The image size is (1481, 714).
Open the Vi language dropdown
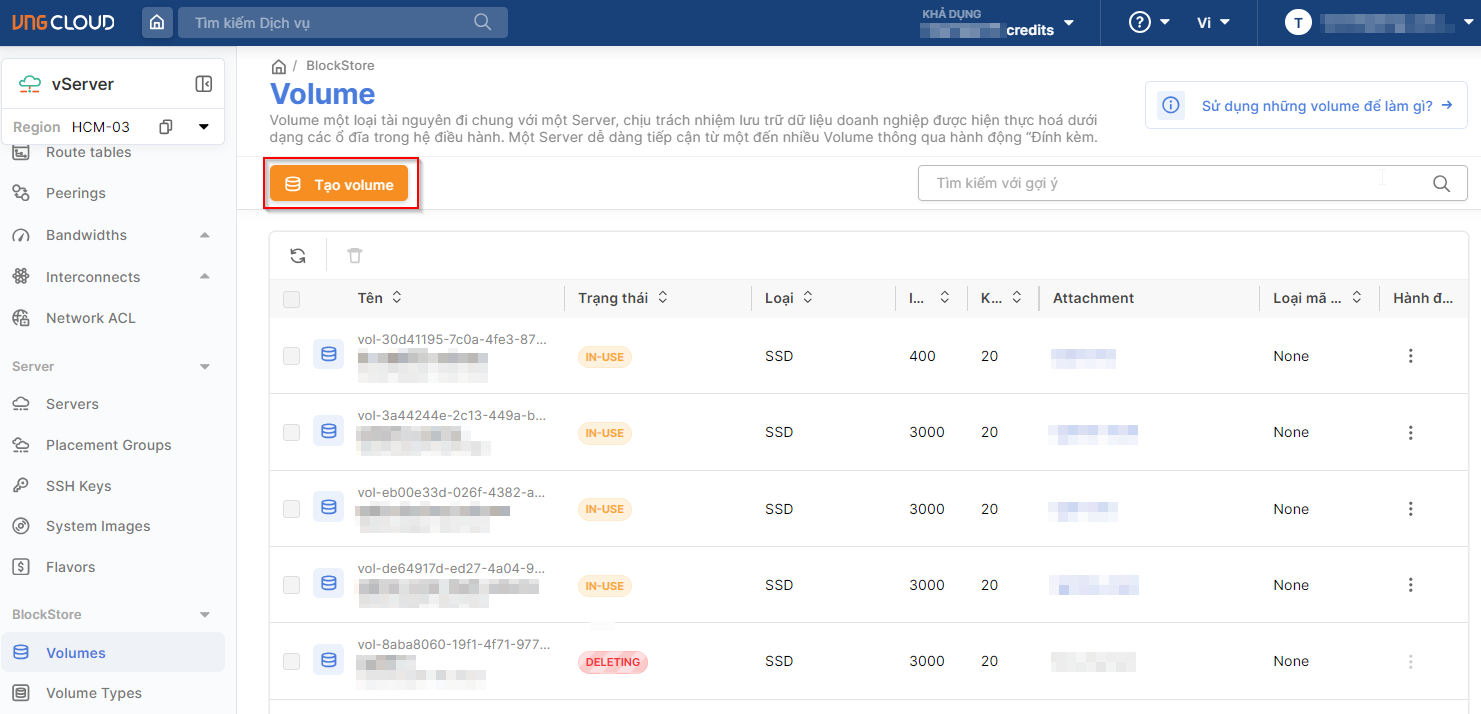coord(1213,22)
